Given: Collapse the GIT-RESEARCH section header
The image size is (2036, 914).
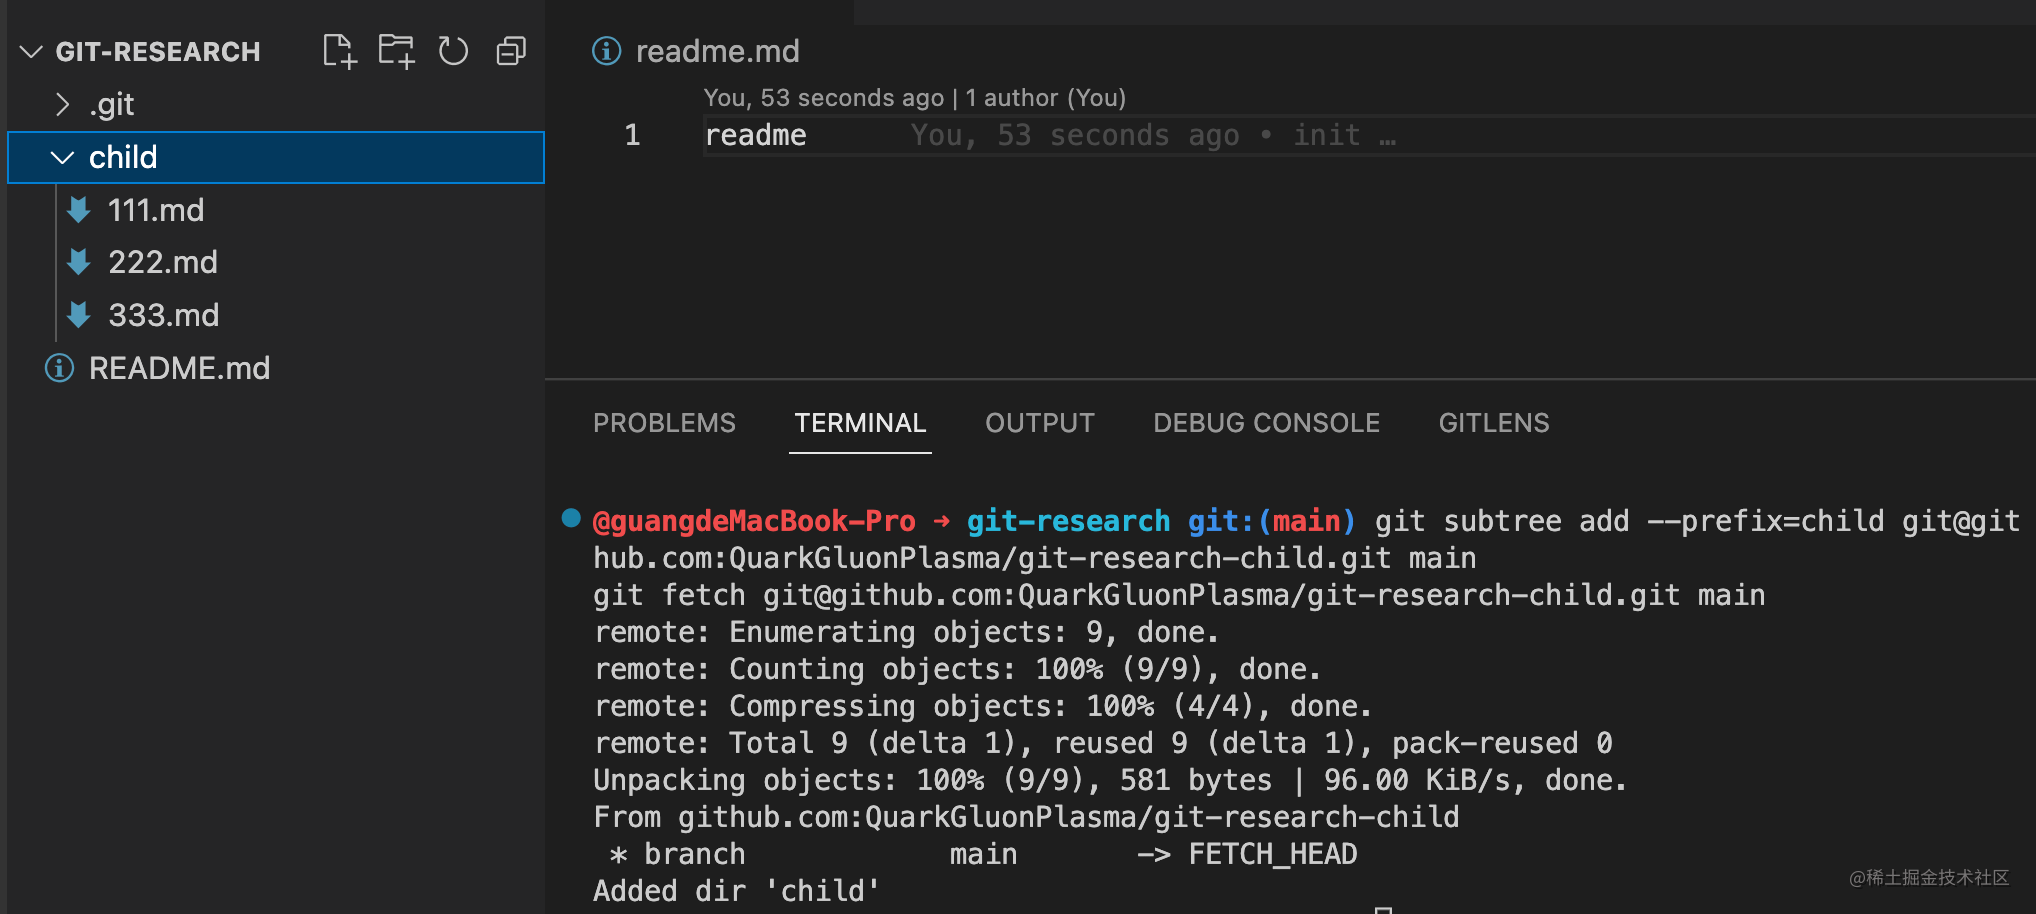Looking at the screenshot, I should click(30, 52).
